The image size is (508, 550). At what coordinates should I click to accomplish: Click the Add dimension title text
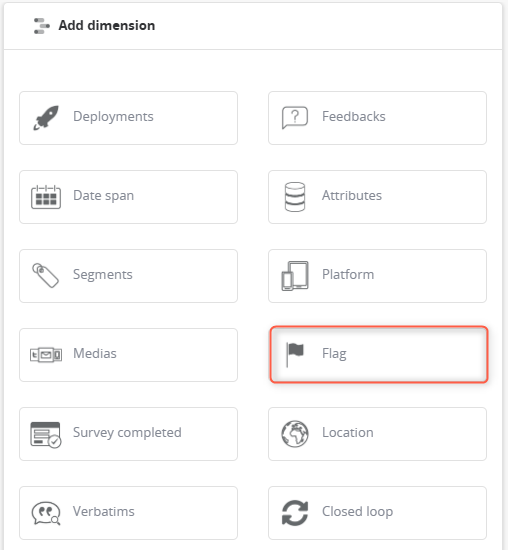tap(107, 26)
